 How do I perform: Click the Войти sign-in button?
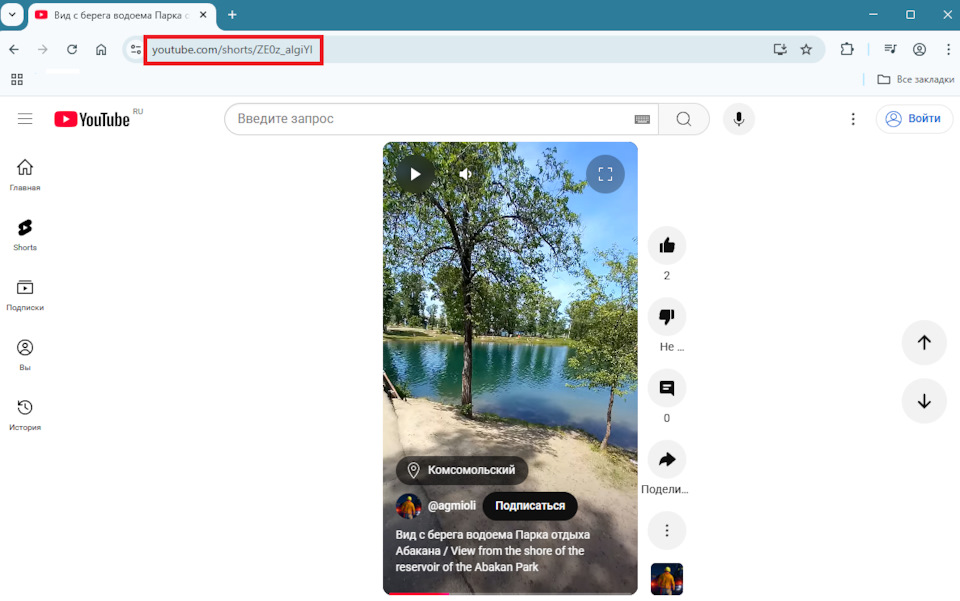point(914,119)
